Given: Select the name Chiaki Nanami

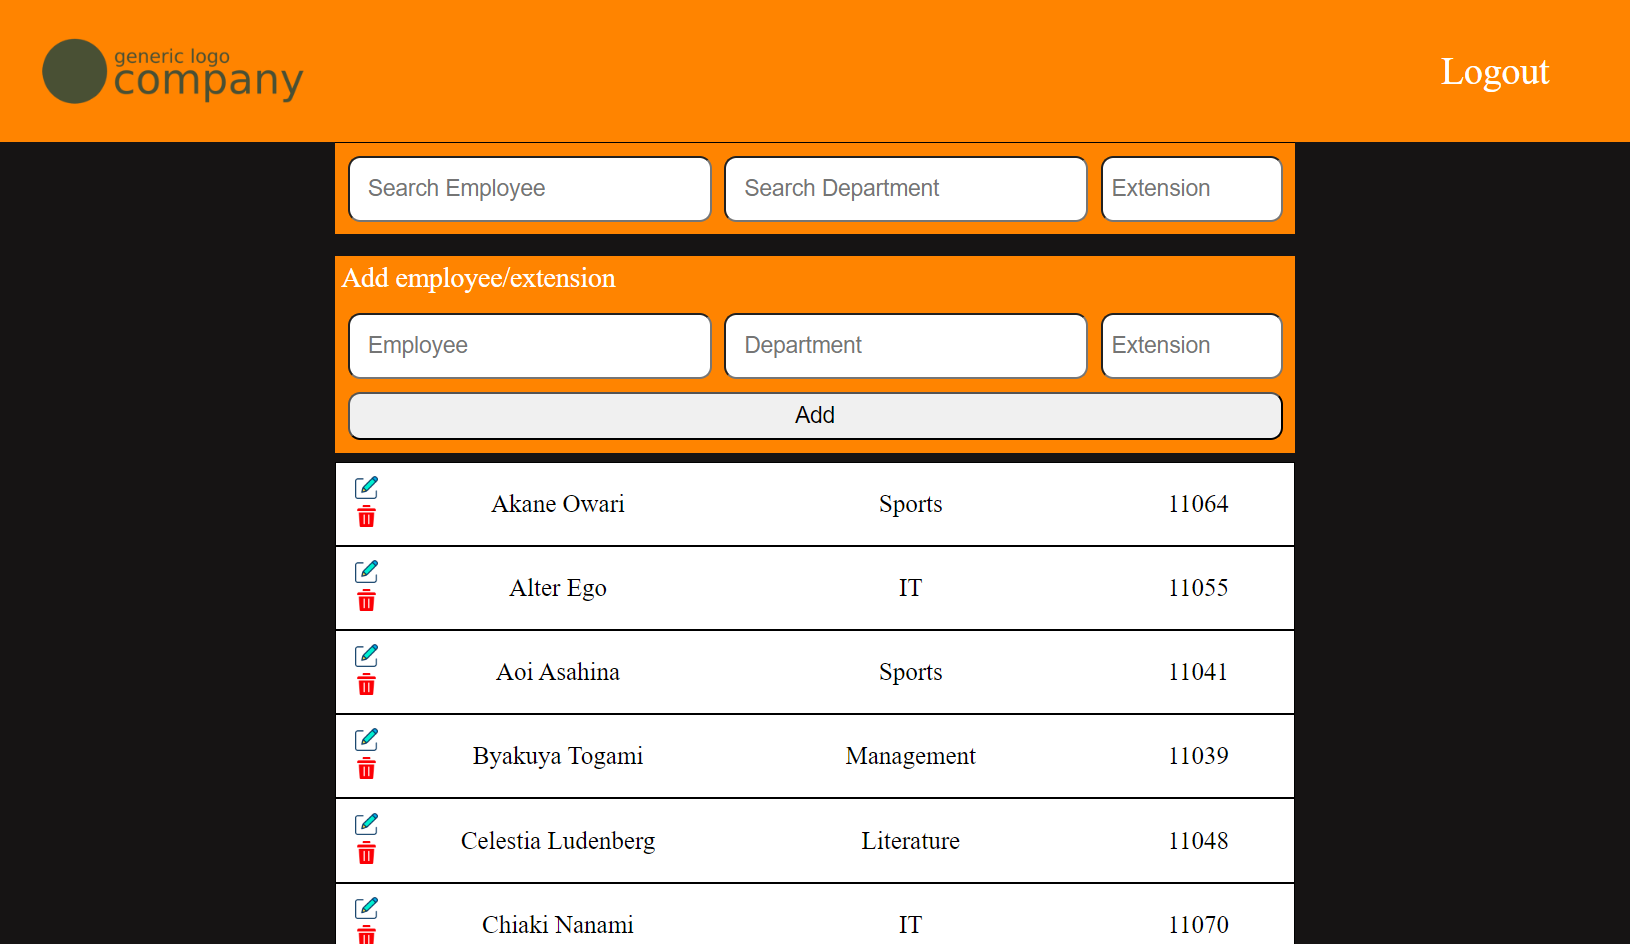Looking at the screenshot, I should (558, 925).
